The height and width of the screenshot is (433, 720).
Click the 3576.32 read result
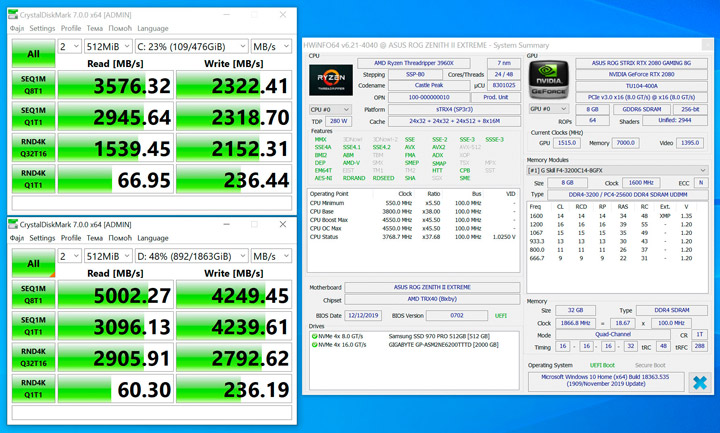coord(116,85)
